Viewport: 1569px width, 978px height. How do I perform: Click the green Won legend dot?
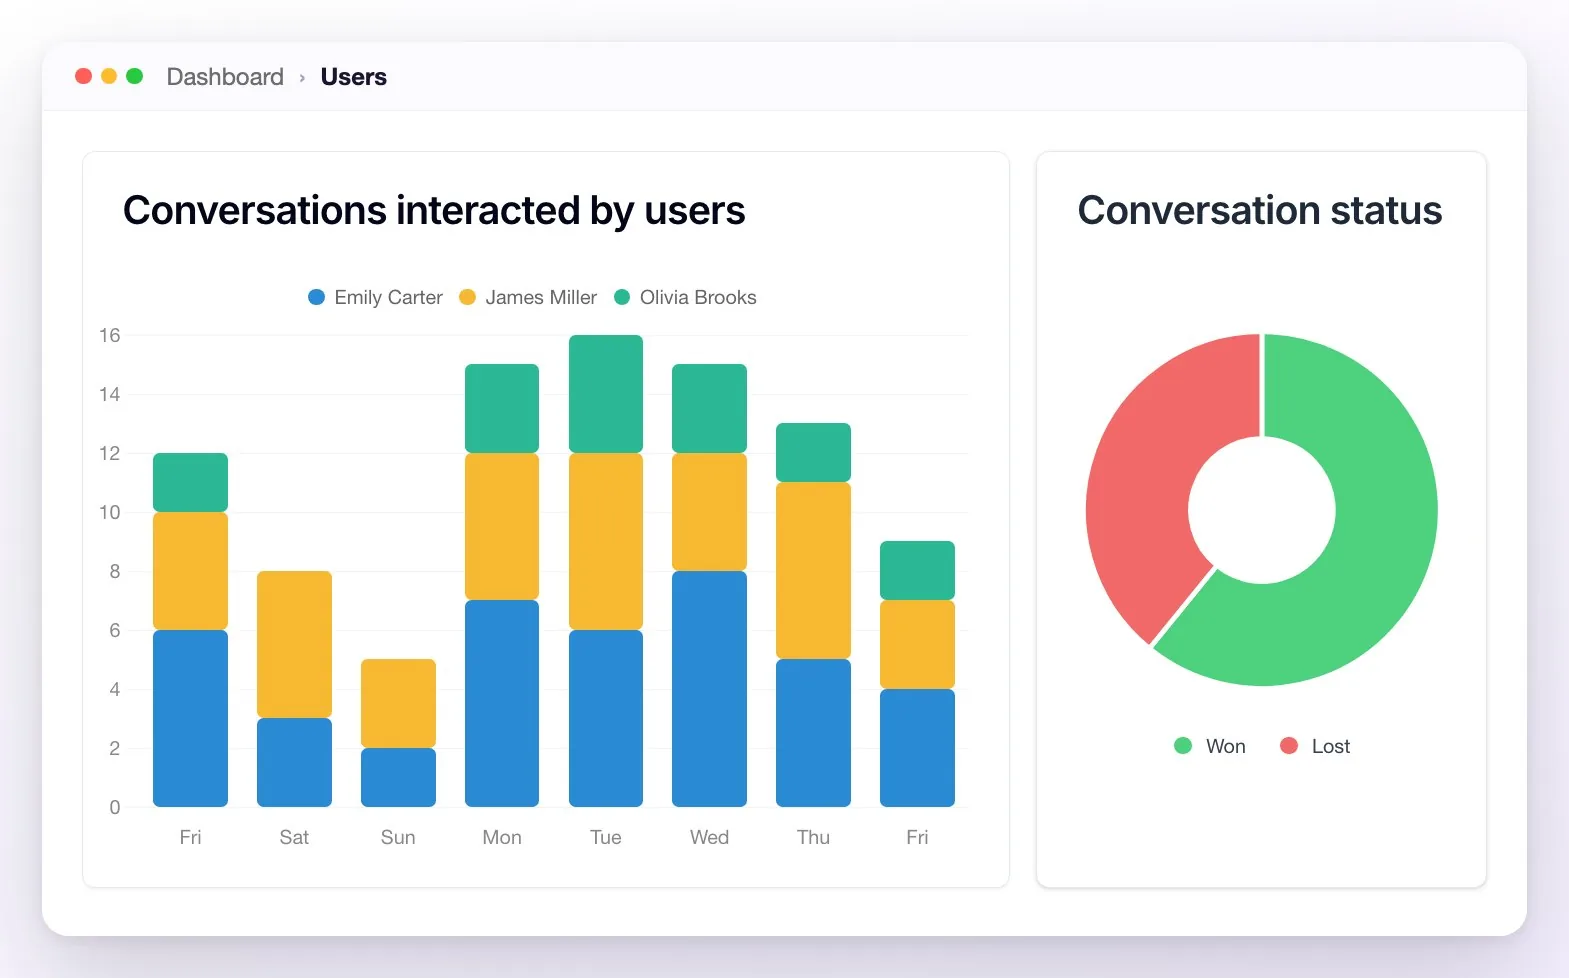click(x=1183, y=746)
